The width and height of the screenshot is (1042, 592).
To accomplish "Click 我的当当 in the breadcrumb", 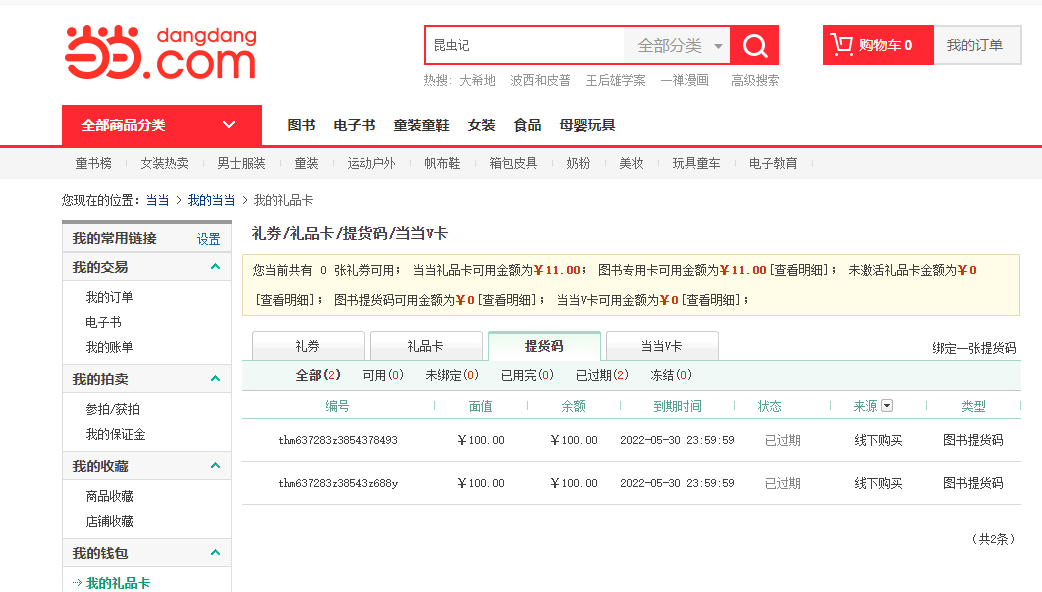I will (211, 200).
